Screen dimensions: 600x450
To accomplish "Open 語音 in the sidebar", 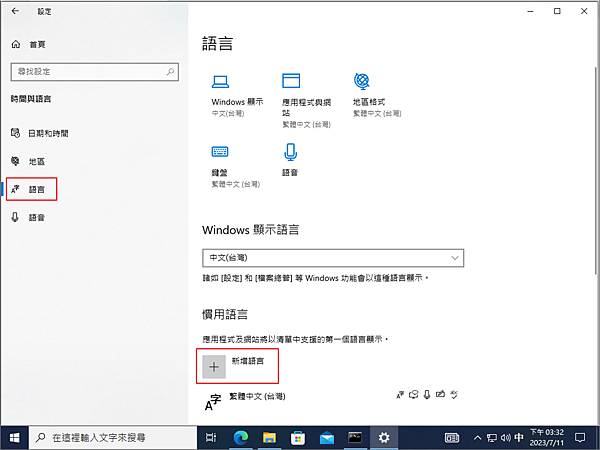I will pyautogui.click(x=28, y=217).
